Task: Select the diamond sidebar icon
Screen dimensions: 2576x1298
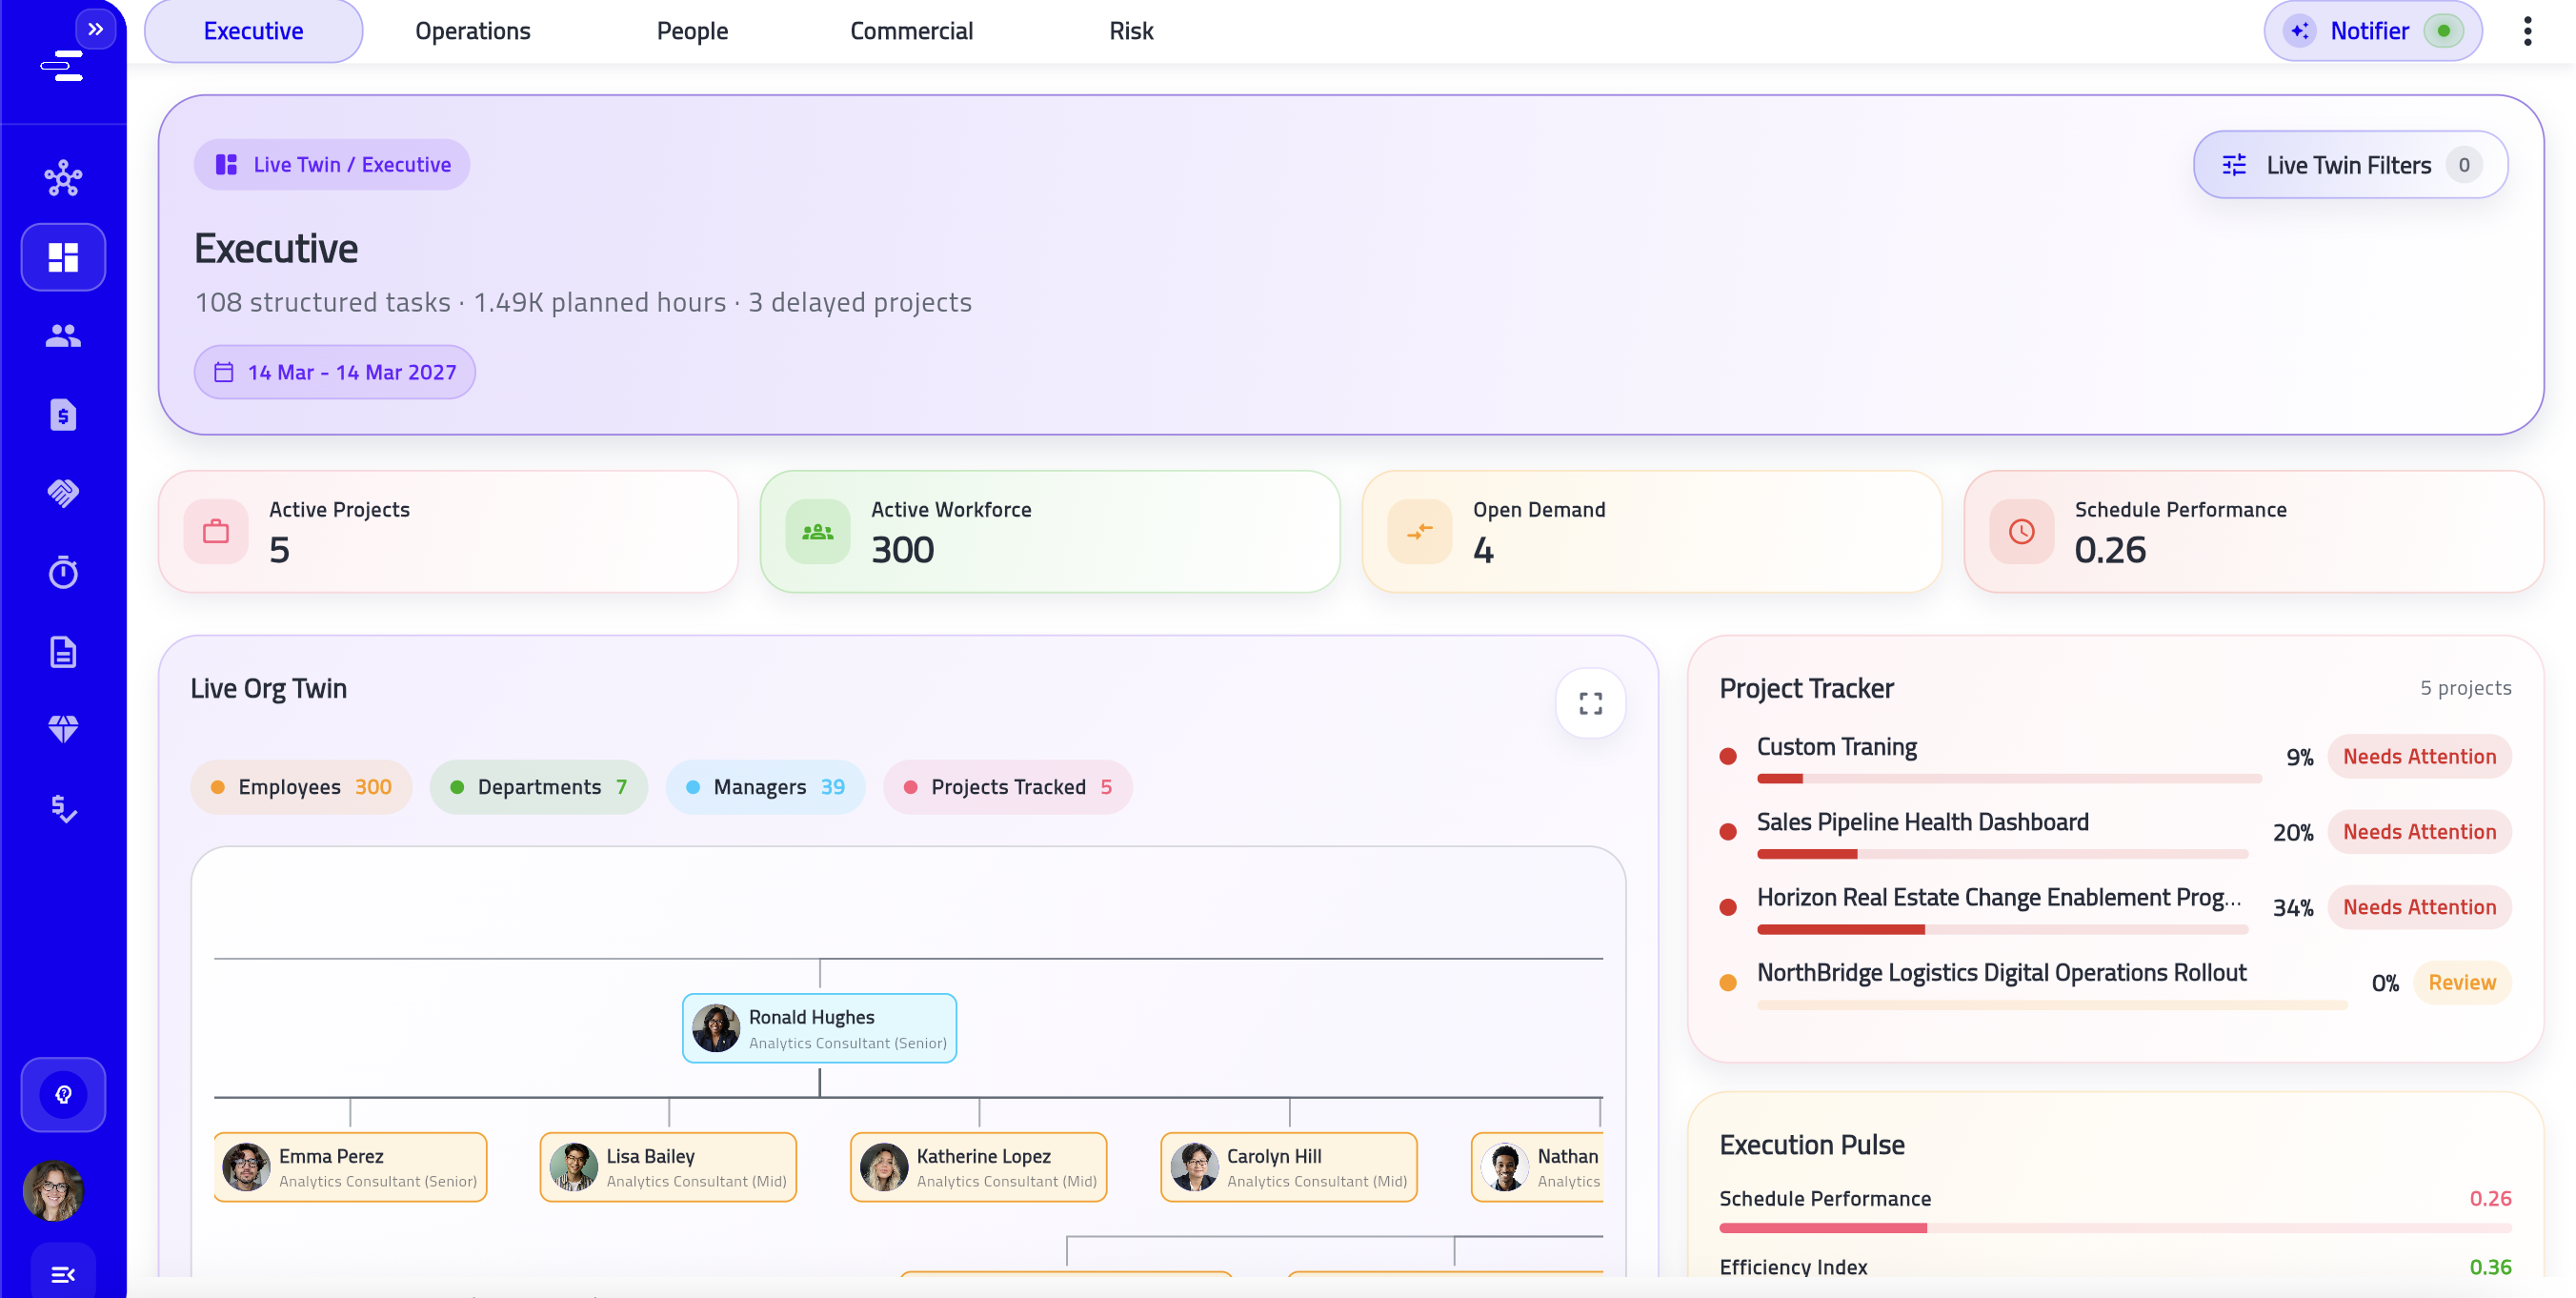Action: [63, 729]
